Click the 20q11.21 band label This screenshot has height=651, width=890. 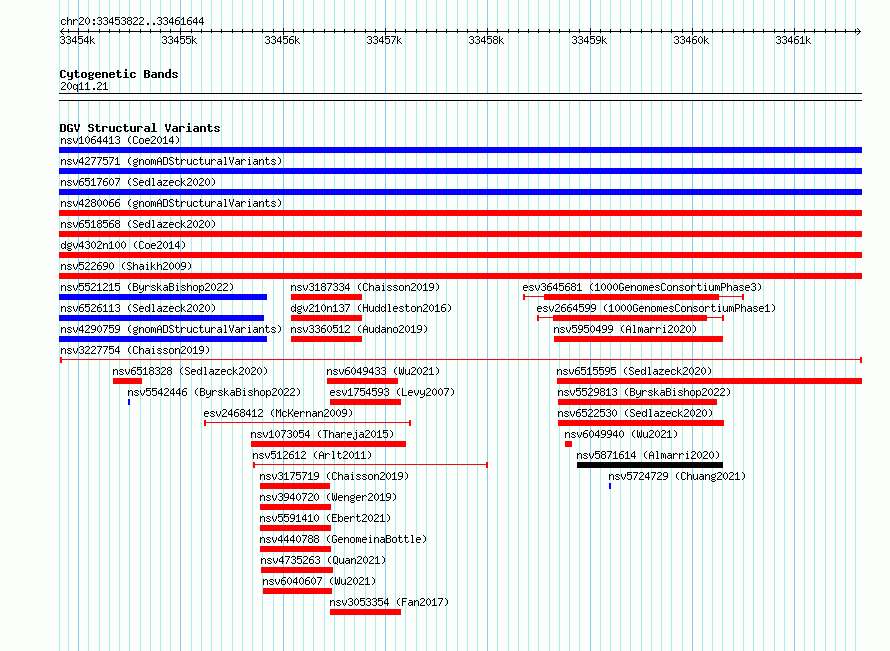(x=84, y=86)
